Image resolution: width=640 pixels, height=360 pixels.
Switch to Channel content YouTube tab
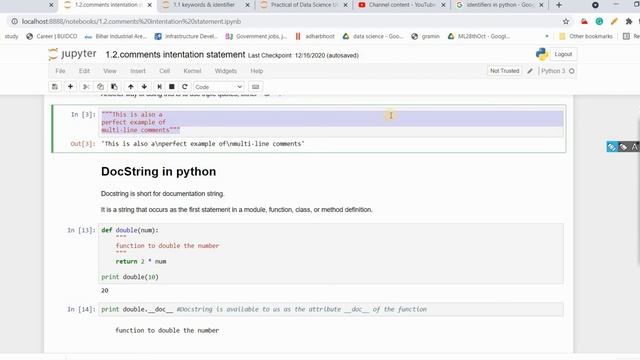coord(401,5)
